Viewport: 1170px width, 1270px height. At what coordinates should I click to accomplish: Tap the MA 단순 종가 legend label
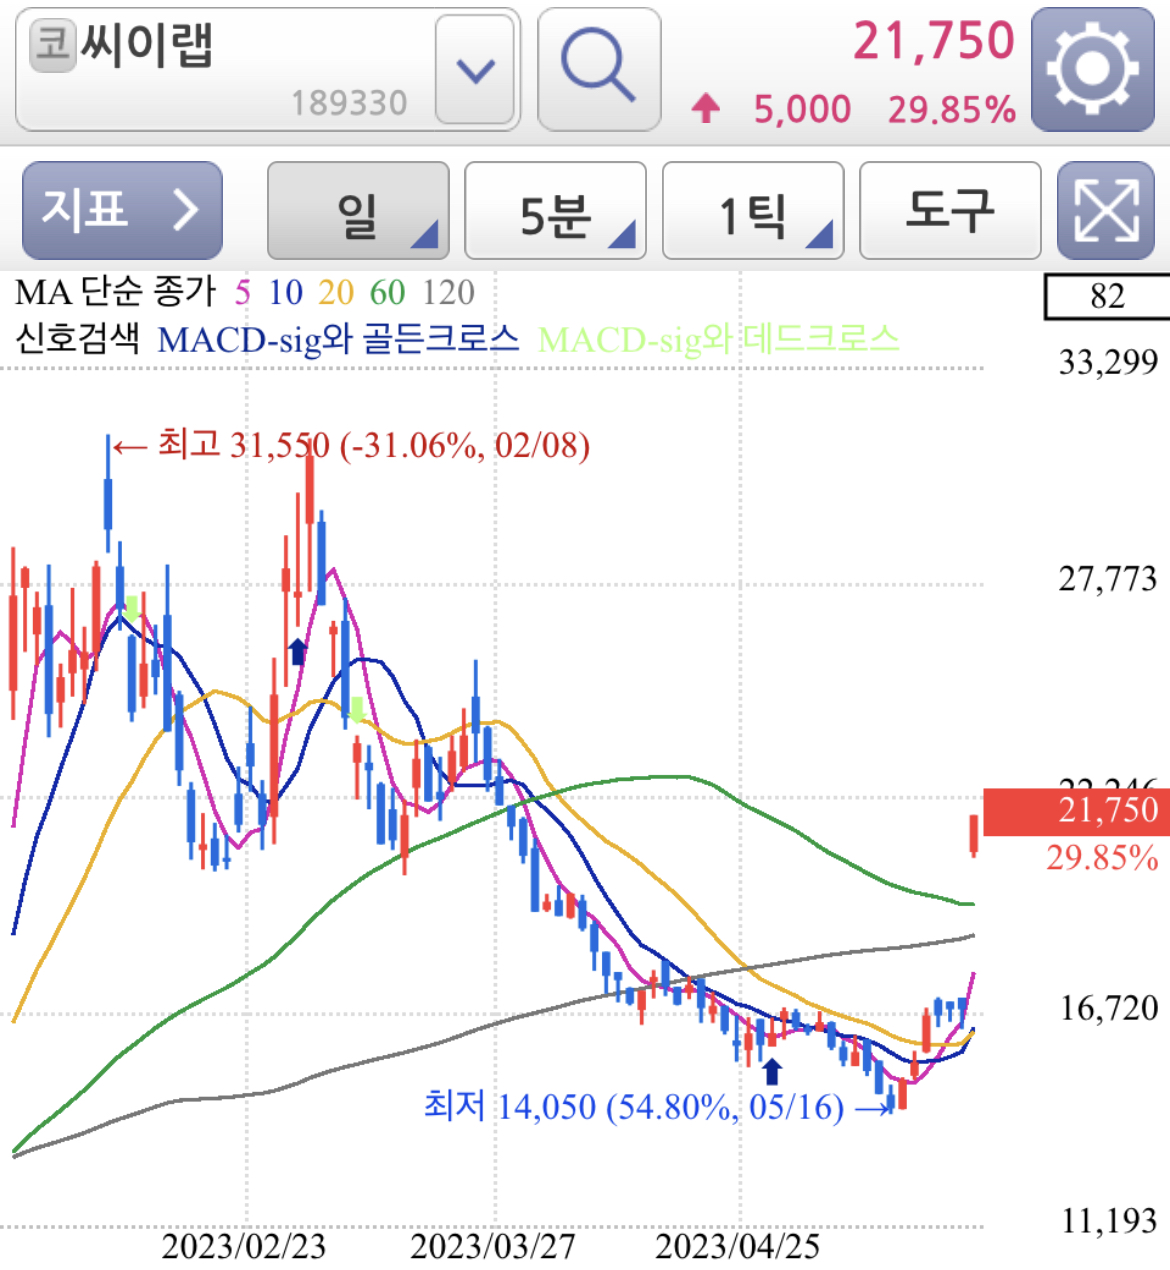[115, 292]
